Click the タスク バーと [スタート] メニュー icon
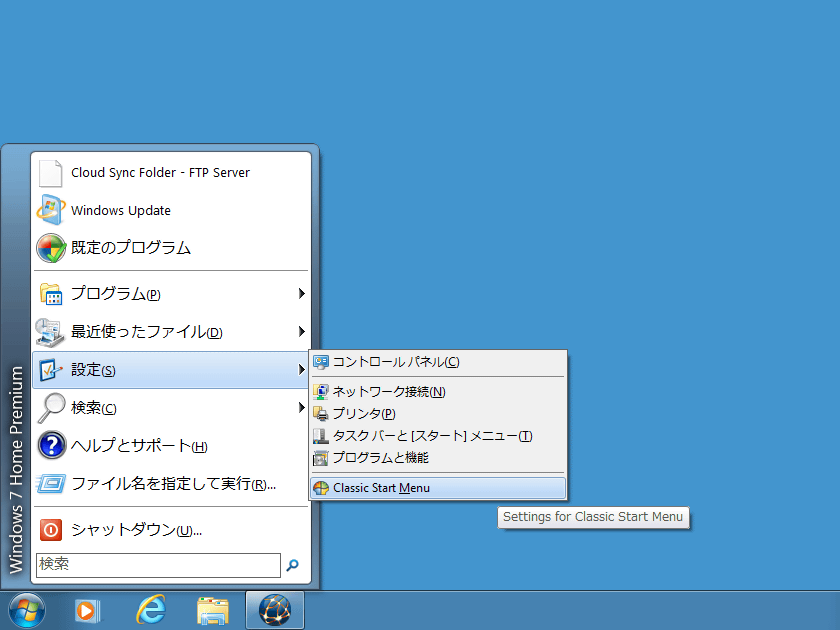This screenshot has height=630, width=840. tap(321, 436)
